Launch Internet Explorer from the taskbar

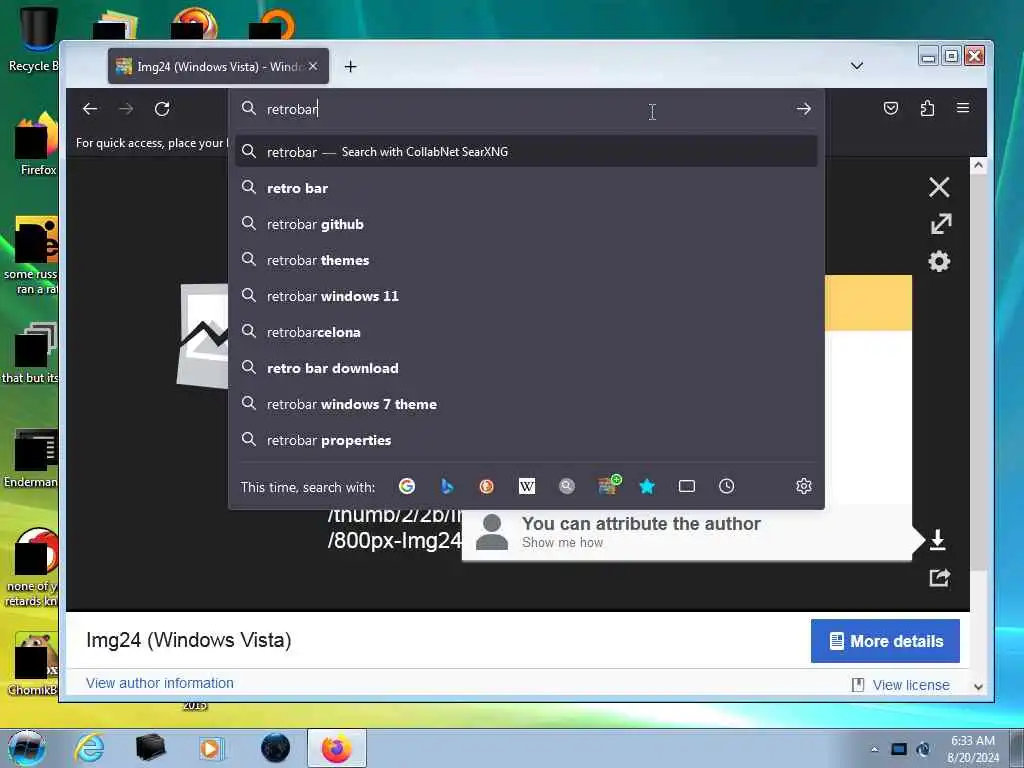pyautogui.click(x=89, y=748)
